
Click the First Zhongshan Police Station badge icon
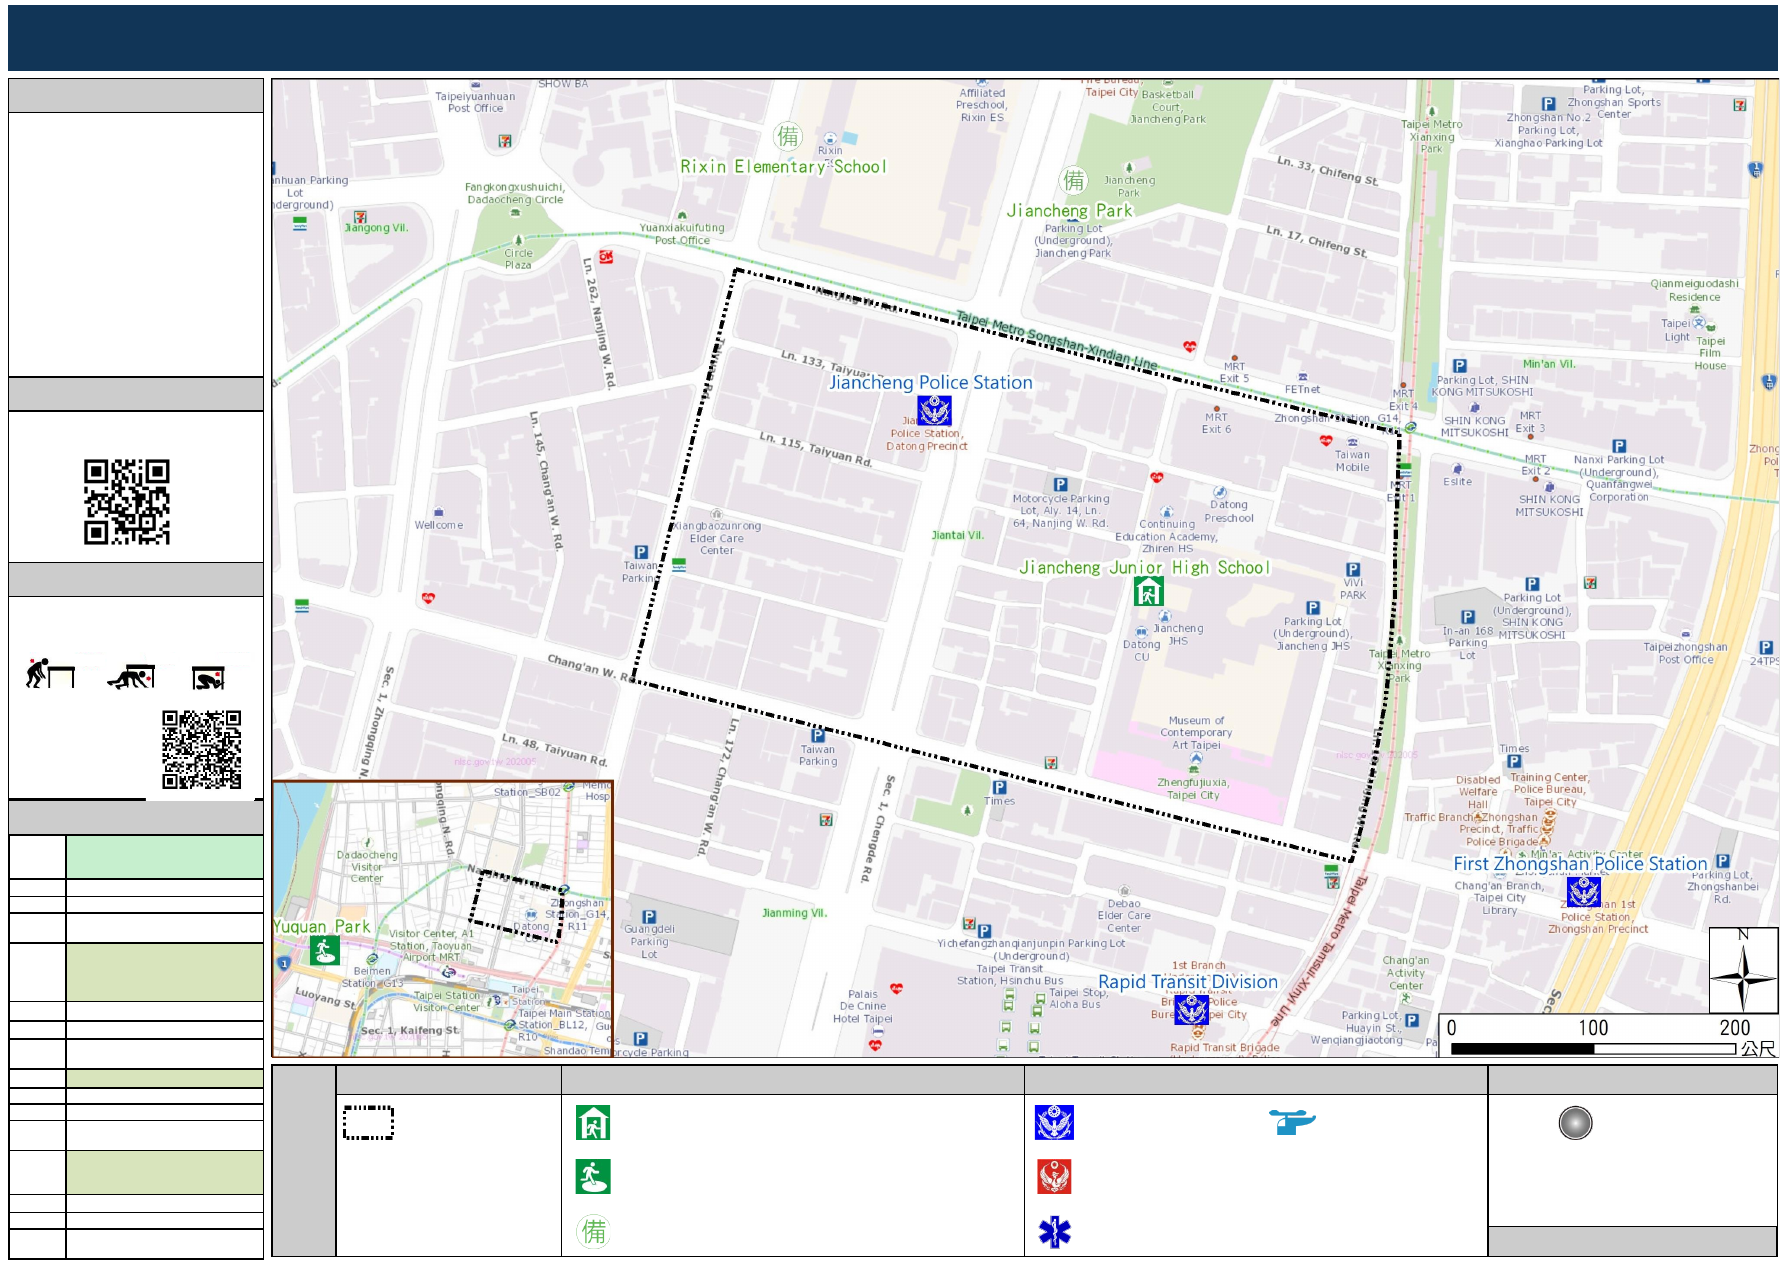pos(1584,892)
